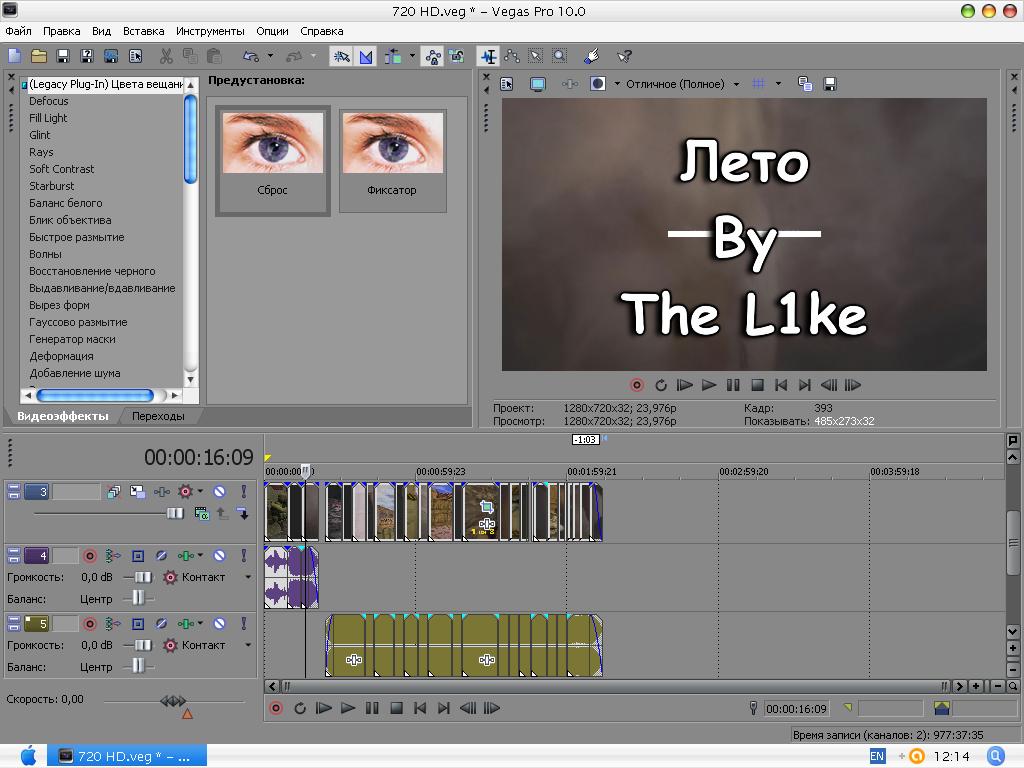Click the track 4 Громкость volume slider

pyautogui.click(x=142, y=578)
